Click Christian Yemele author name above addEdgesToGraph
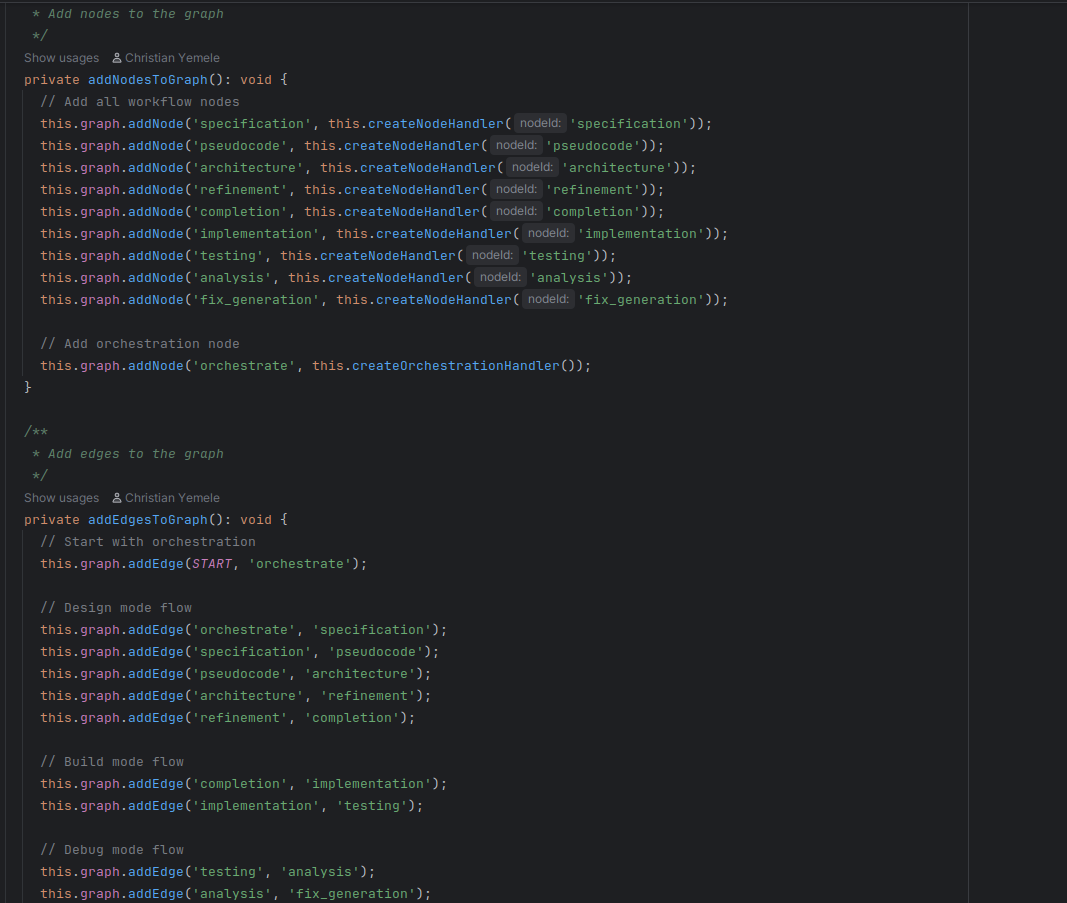The height and width of the screenshot is (903, 1067). tap(172, 498)
